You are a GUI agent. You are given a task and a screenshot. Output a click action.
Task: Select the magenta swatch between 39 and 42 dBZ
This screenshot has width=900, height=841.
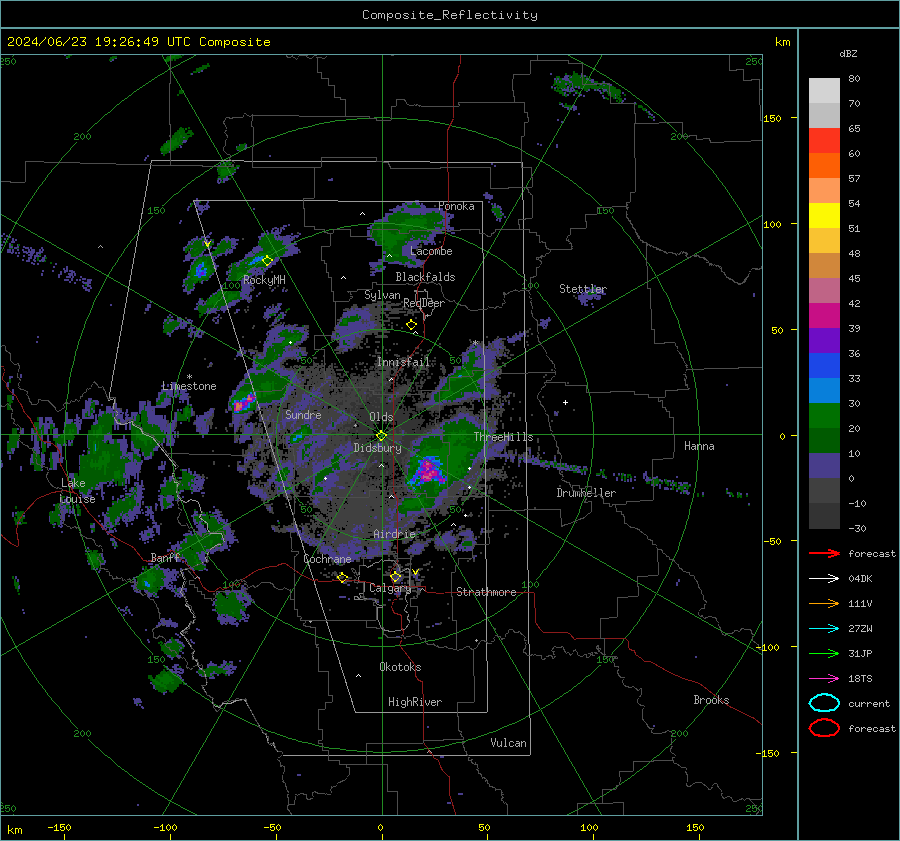[x=824, y=316]
